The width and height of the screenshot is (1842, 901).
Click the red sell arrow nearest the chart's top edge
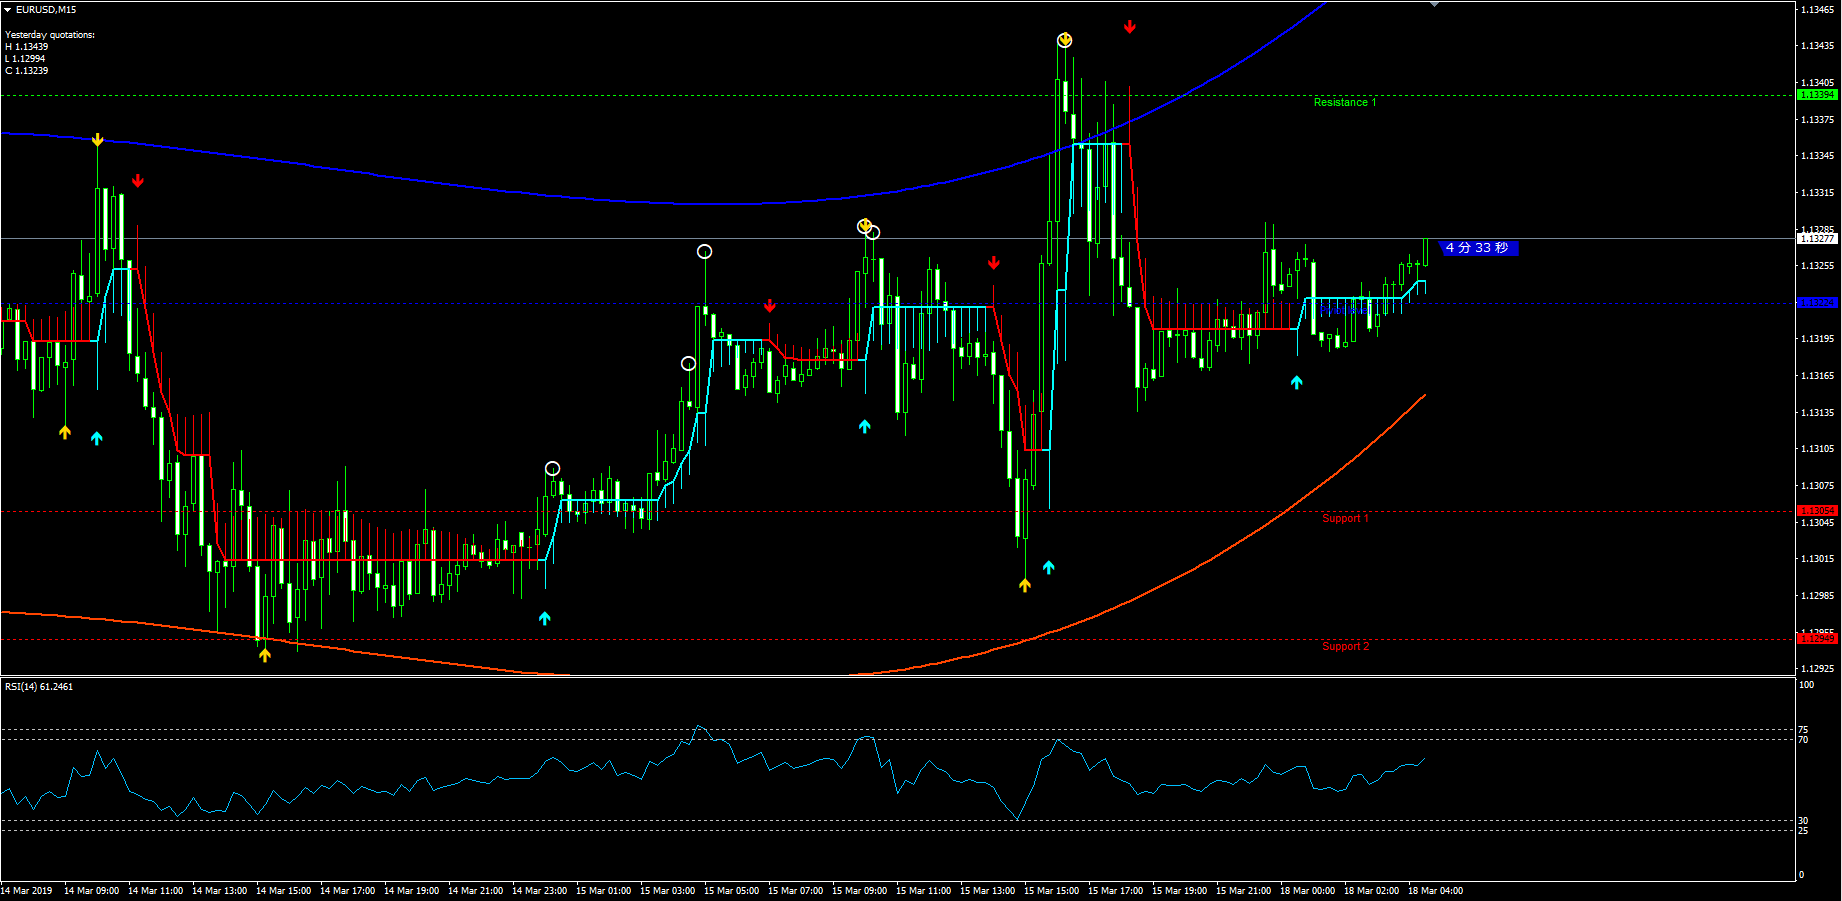(x=1130, y=27)
